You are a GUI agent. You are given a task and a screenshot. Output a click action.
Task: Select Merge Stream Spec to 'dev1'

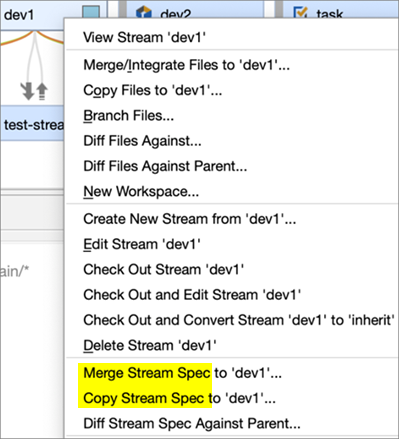coord(183,373)
